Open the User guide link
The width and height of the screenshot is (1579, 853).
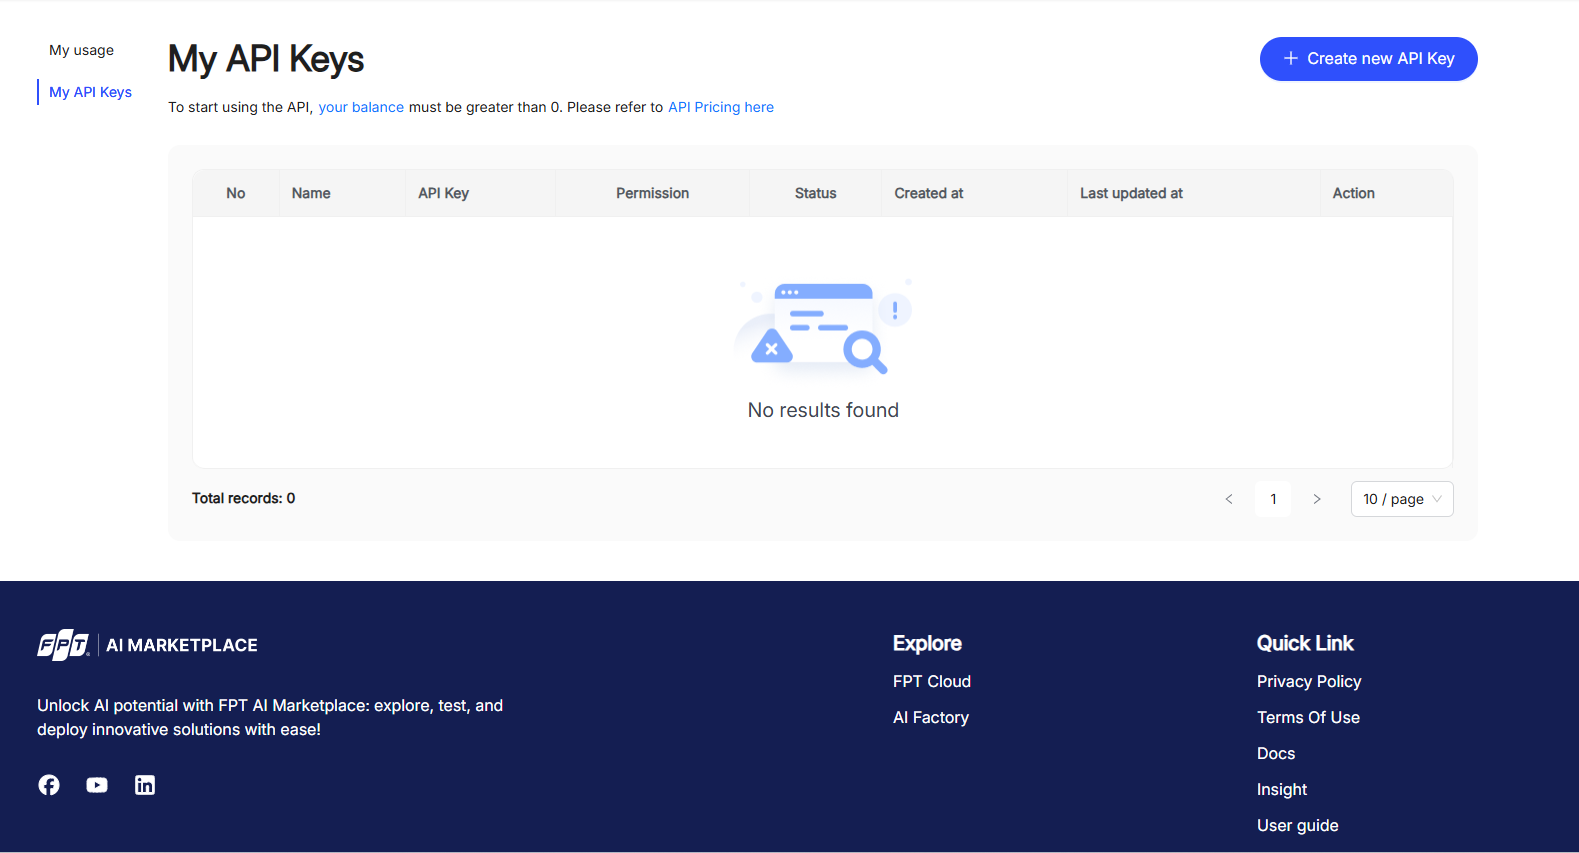(1297, 825)
